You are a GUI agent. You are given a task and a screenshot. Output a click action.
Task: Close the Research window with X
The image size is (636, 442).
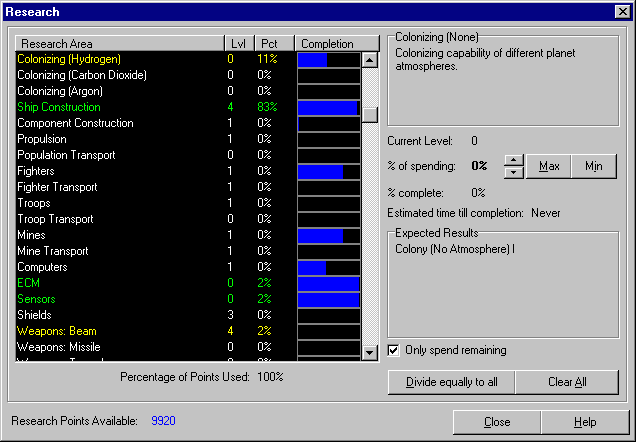622,11
